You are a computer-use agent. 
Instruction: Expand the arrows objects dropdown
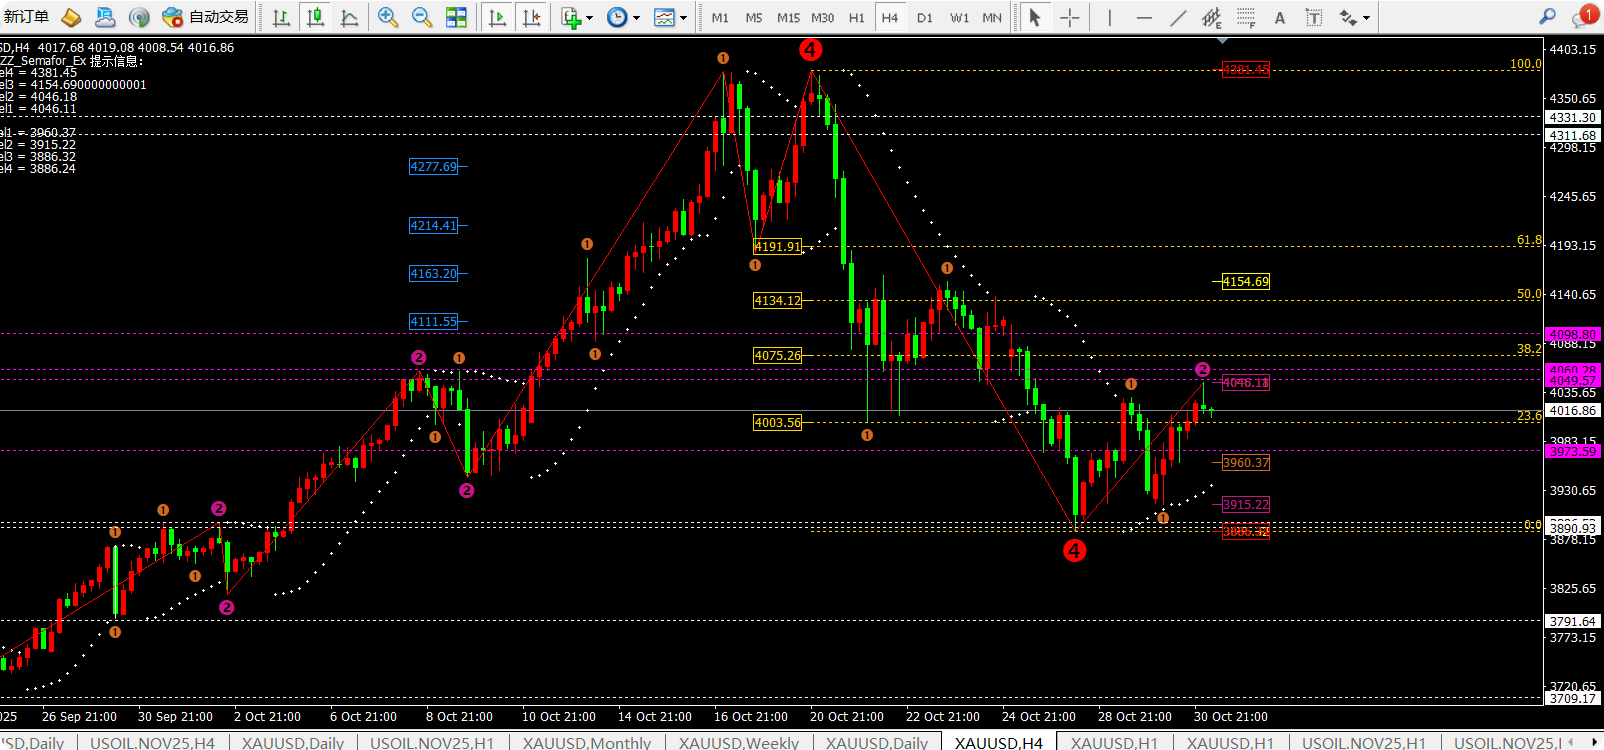pos(1366,18)
